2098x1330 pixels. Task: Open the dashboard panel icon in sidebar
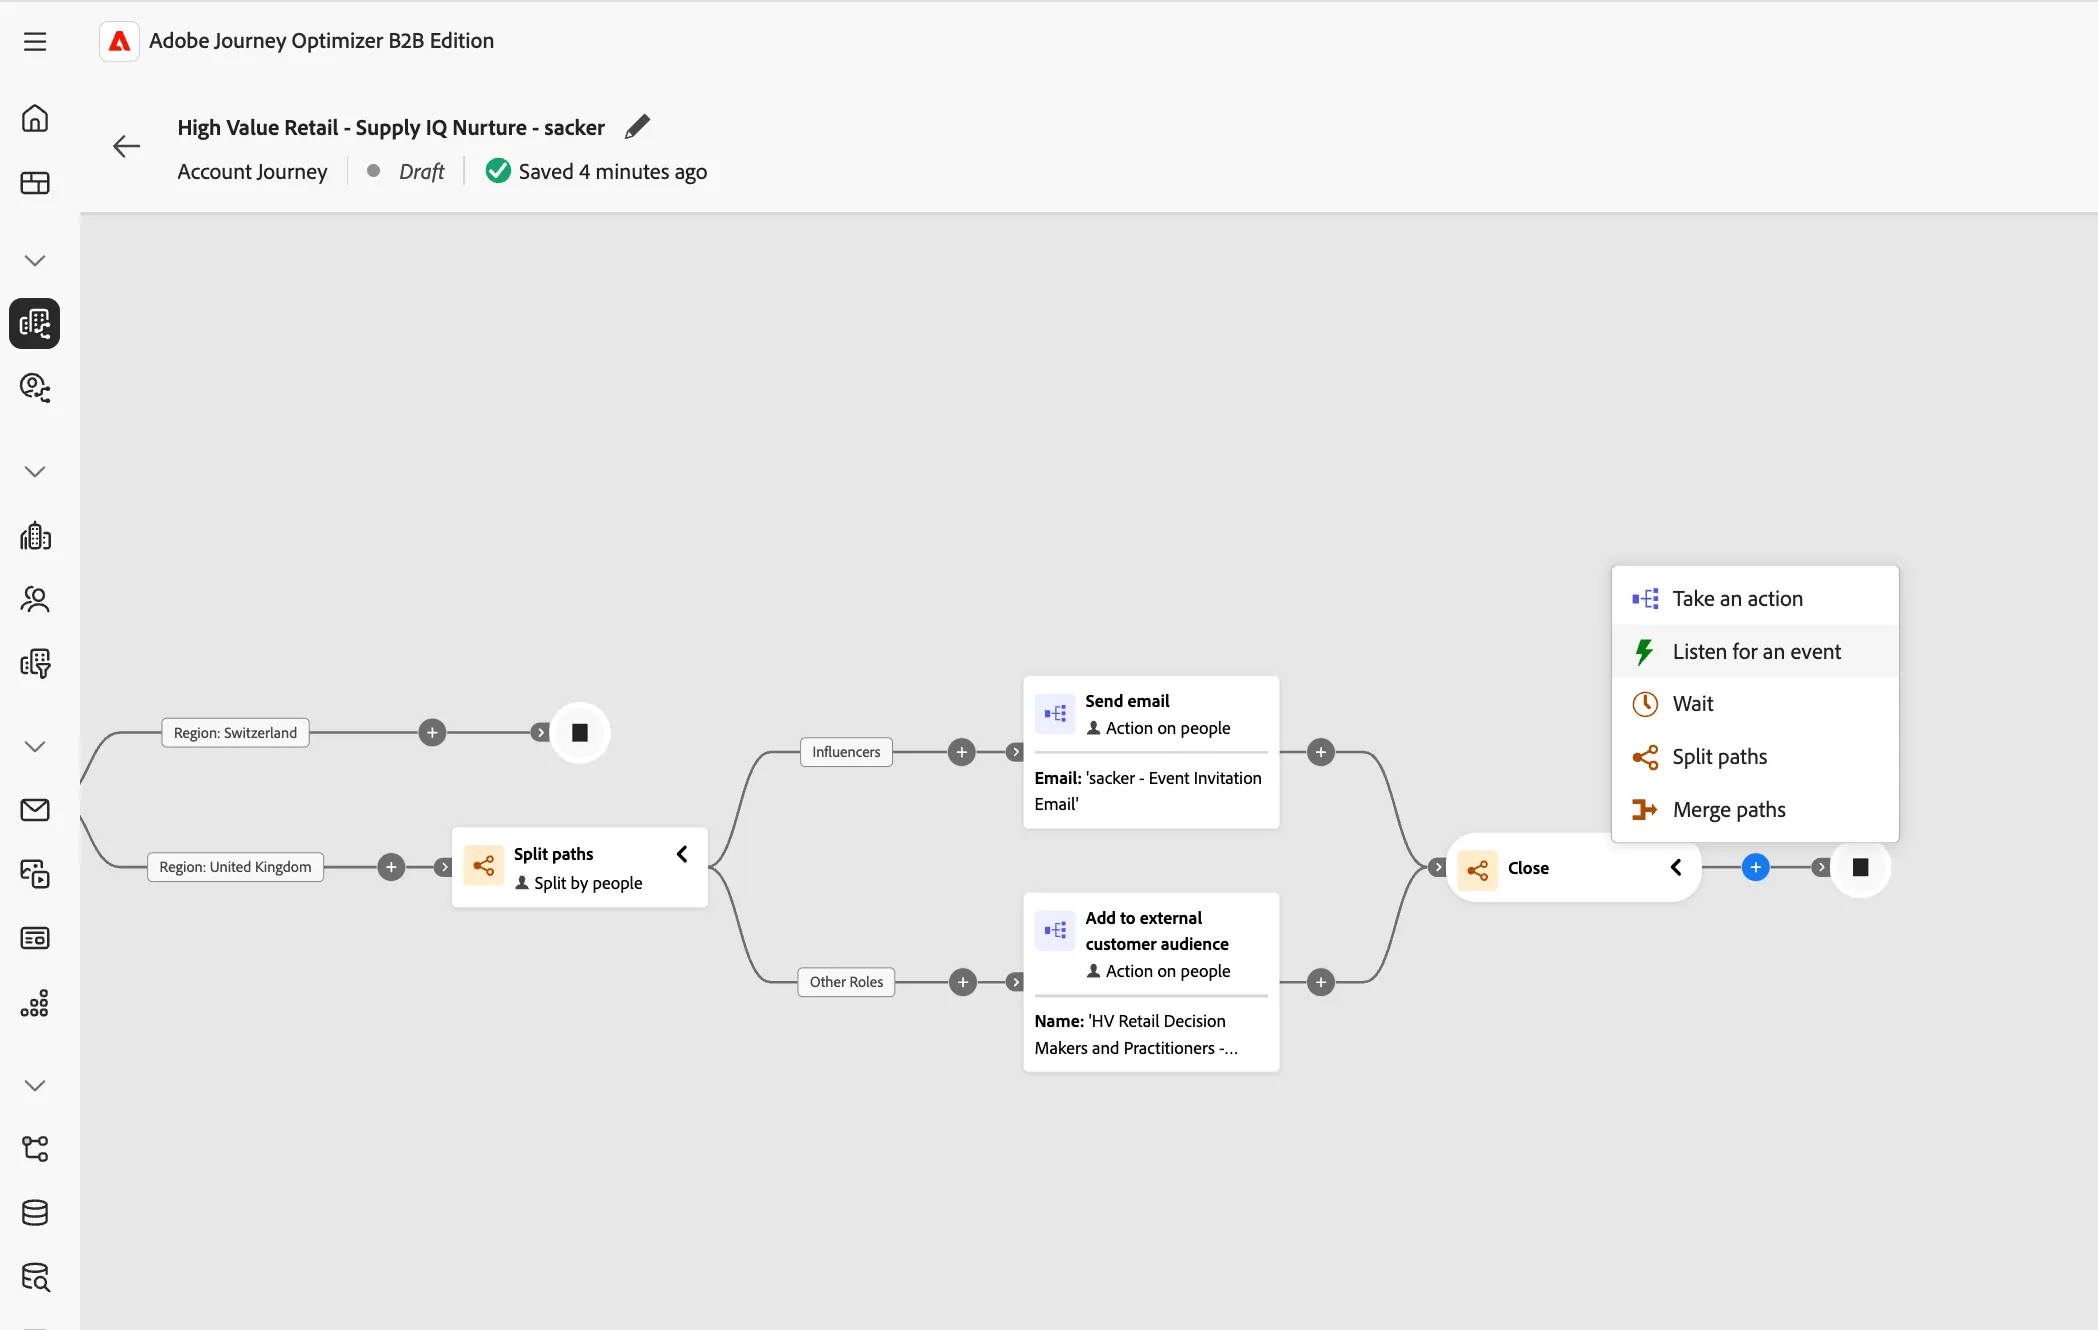pos(35,183)
